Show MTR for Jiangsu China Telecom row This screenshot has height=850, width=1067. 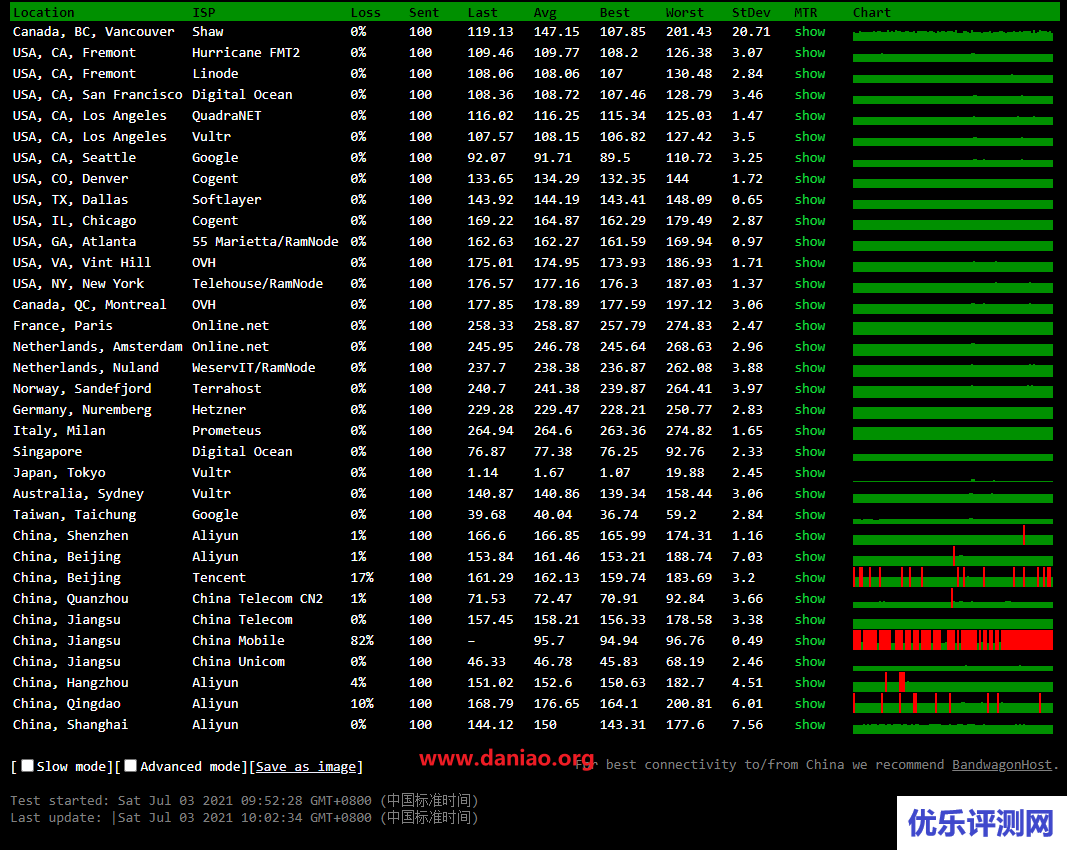point(810,619)
